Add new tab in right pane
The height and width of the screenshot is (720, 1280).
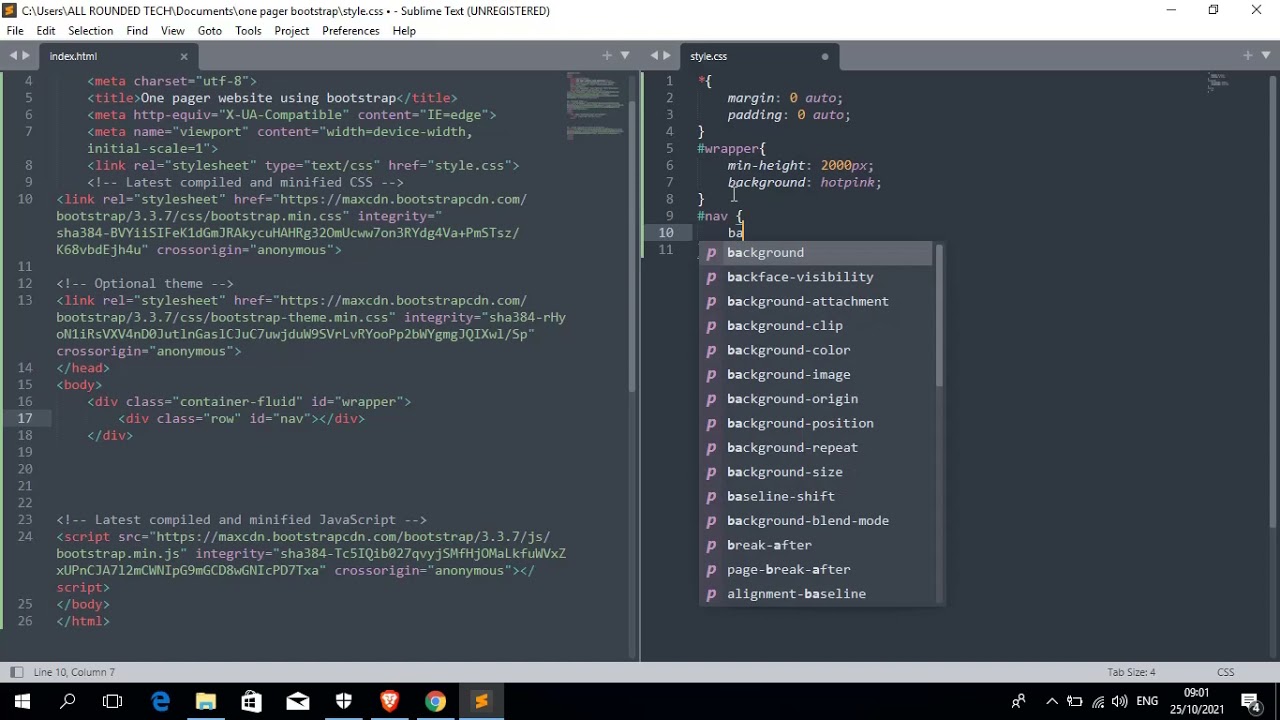point(1248,55)
